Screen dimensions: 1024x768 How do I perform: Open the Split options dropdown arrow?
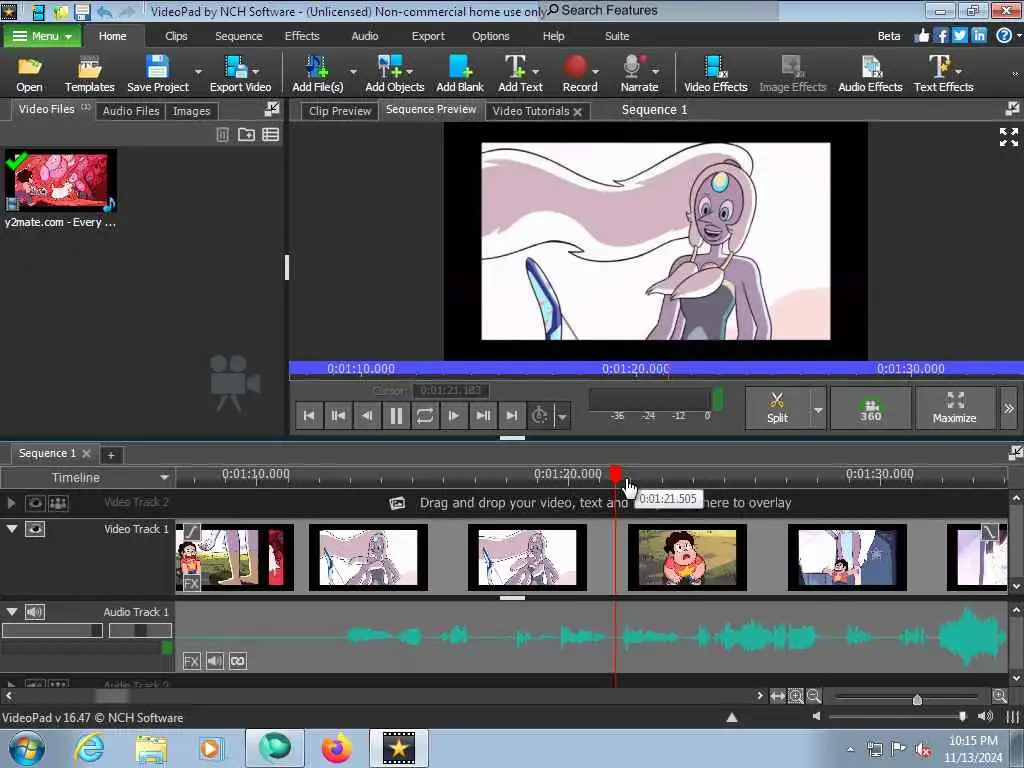818,409
